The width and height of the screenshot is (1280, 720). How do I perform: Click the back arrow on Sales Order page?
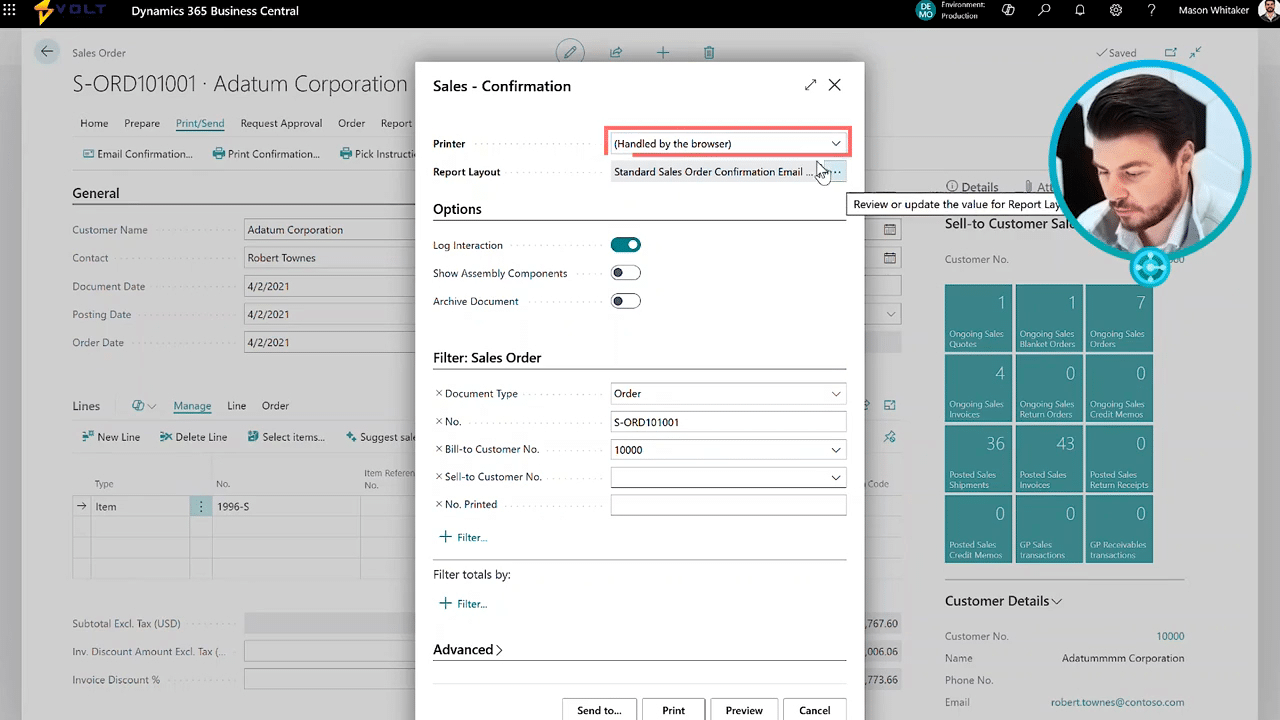coord(47,52)
